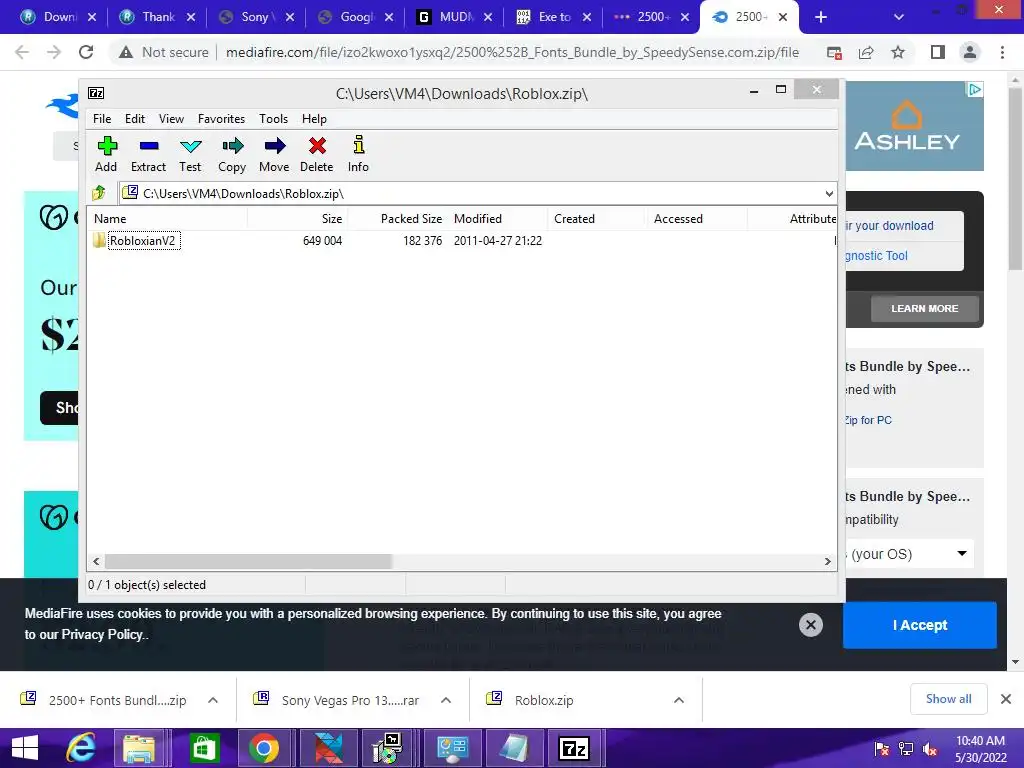Click the horizontal scrollbar thumb in file list

tap(248, 562)
